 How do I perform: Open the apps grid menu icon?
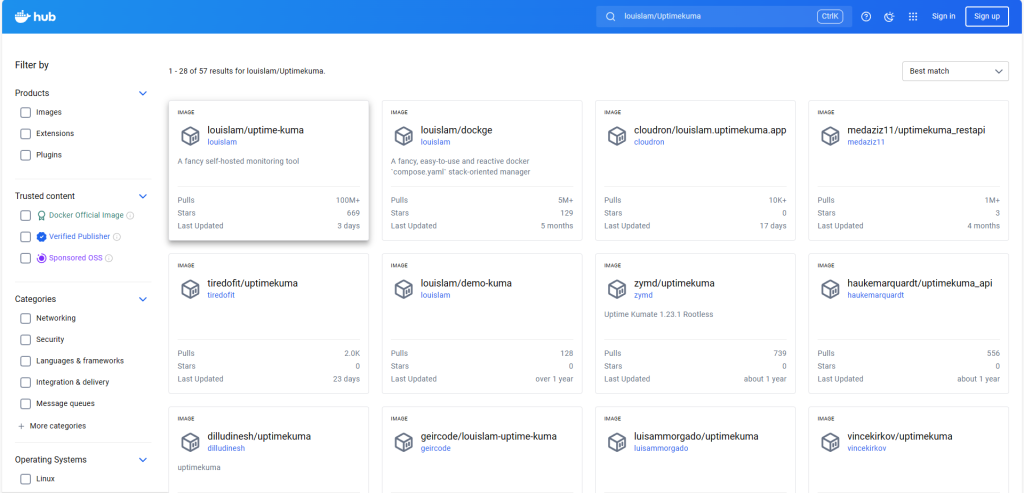click(x=913, y=16)
